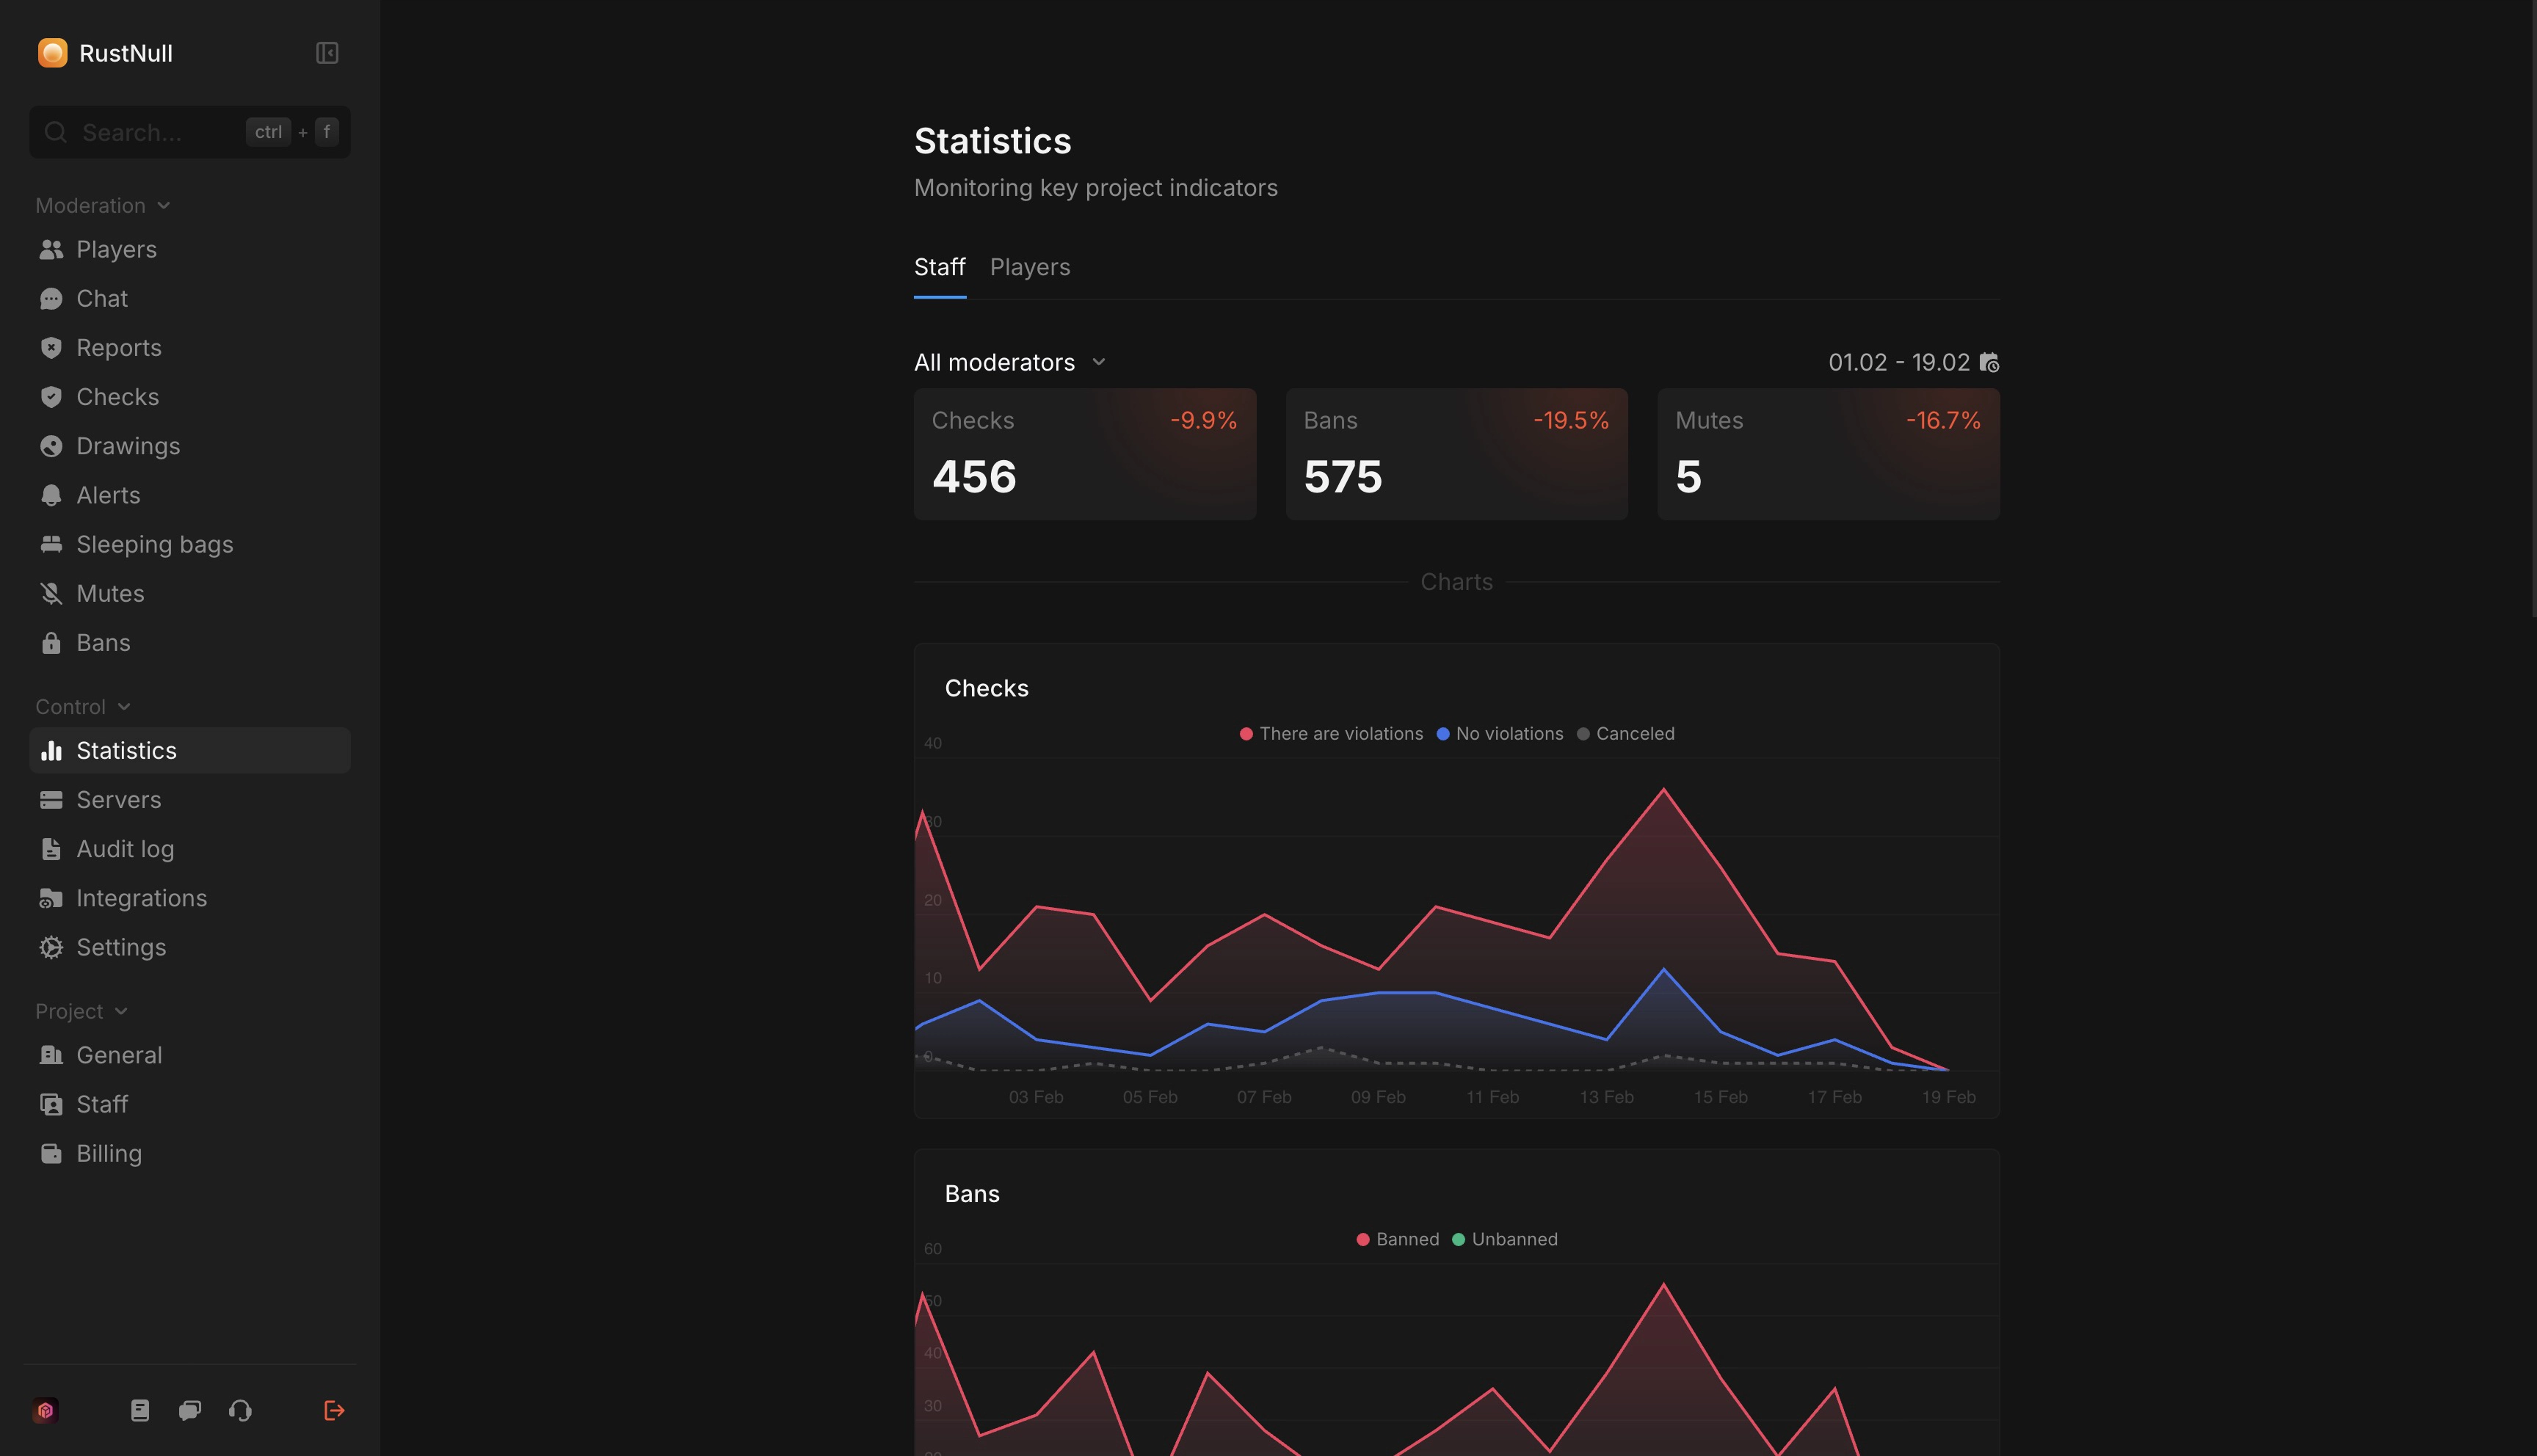This screenshot has width=2537, height=1456.
Task: Log out via the orange exit icon
Action: [334, 1410]
